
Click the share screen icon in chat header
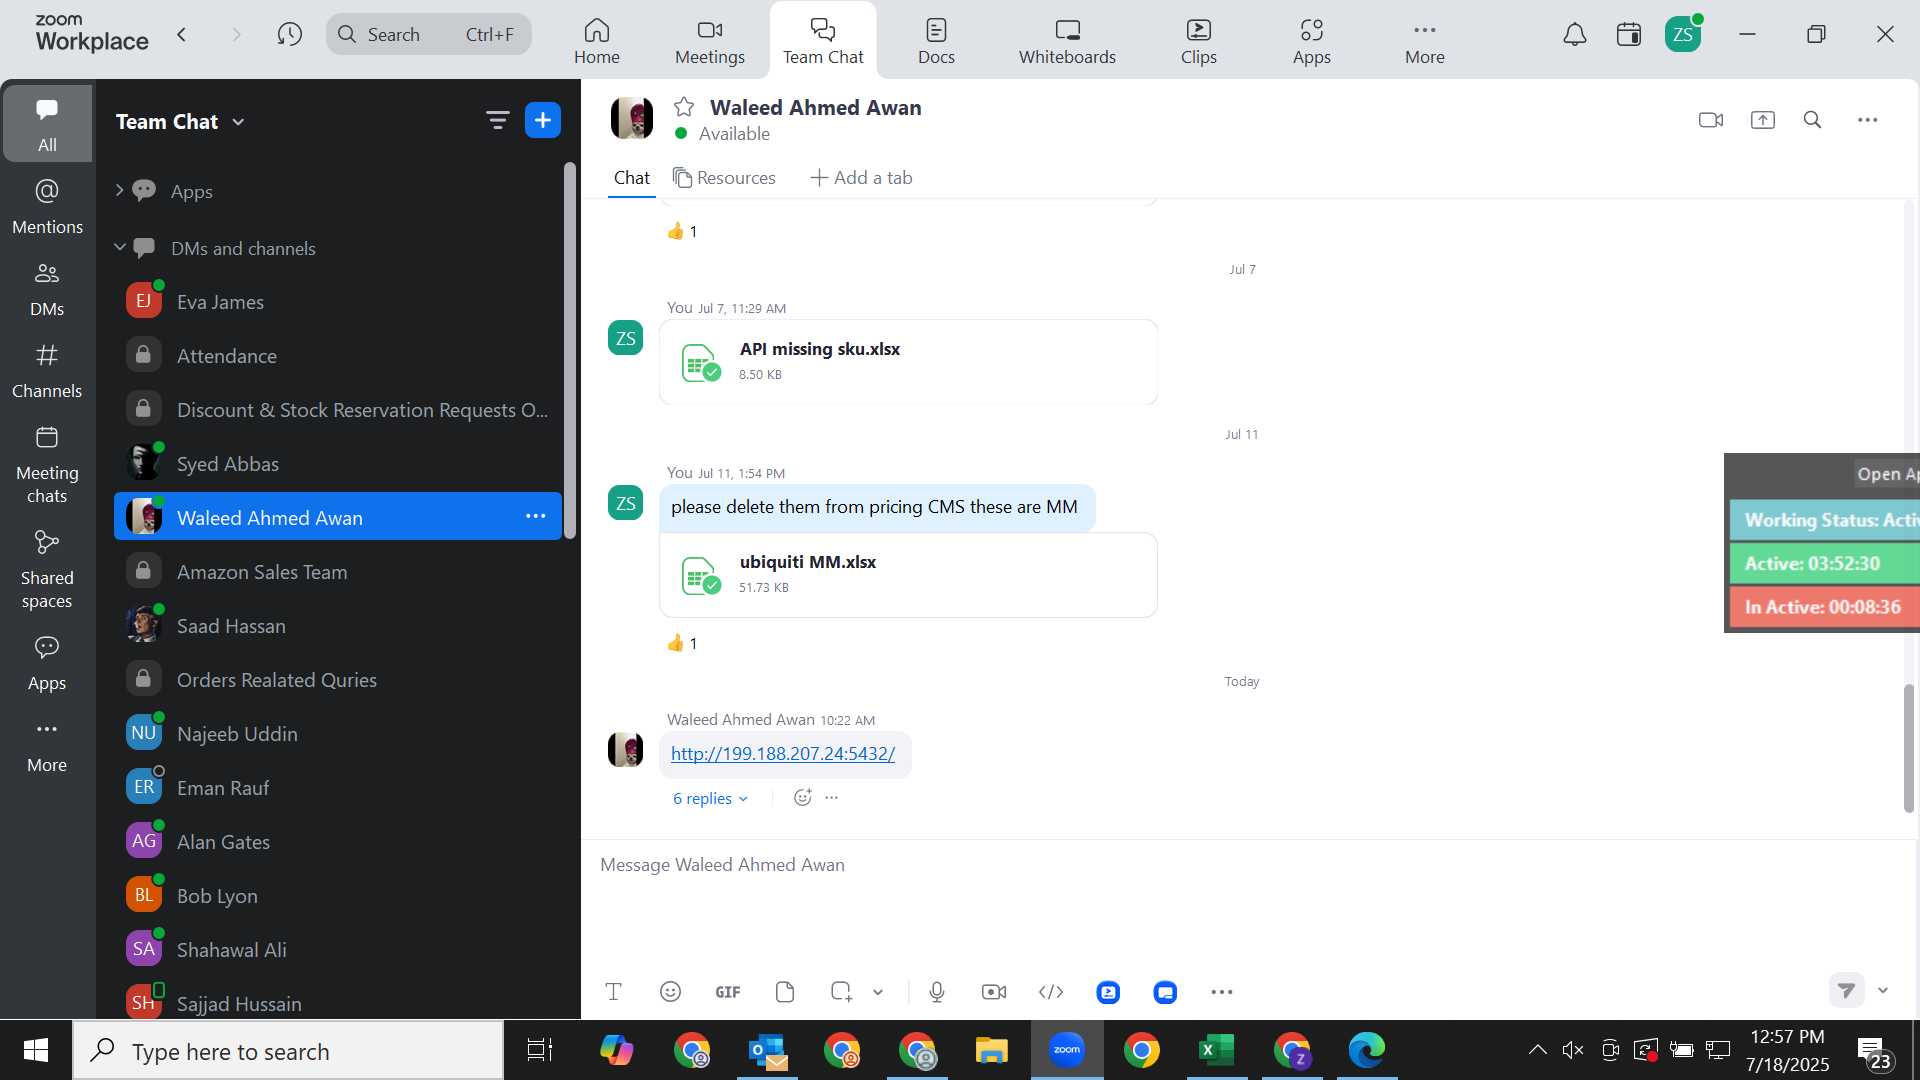point(1763,120)
